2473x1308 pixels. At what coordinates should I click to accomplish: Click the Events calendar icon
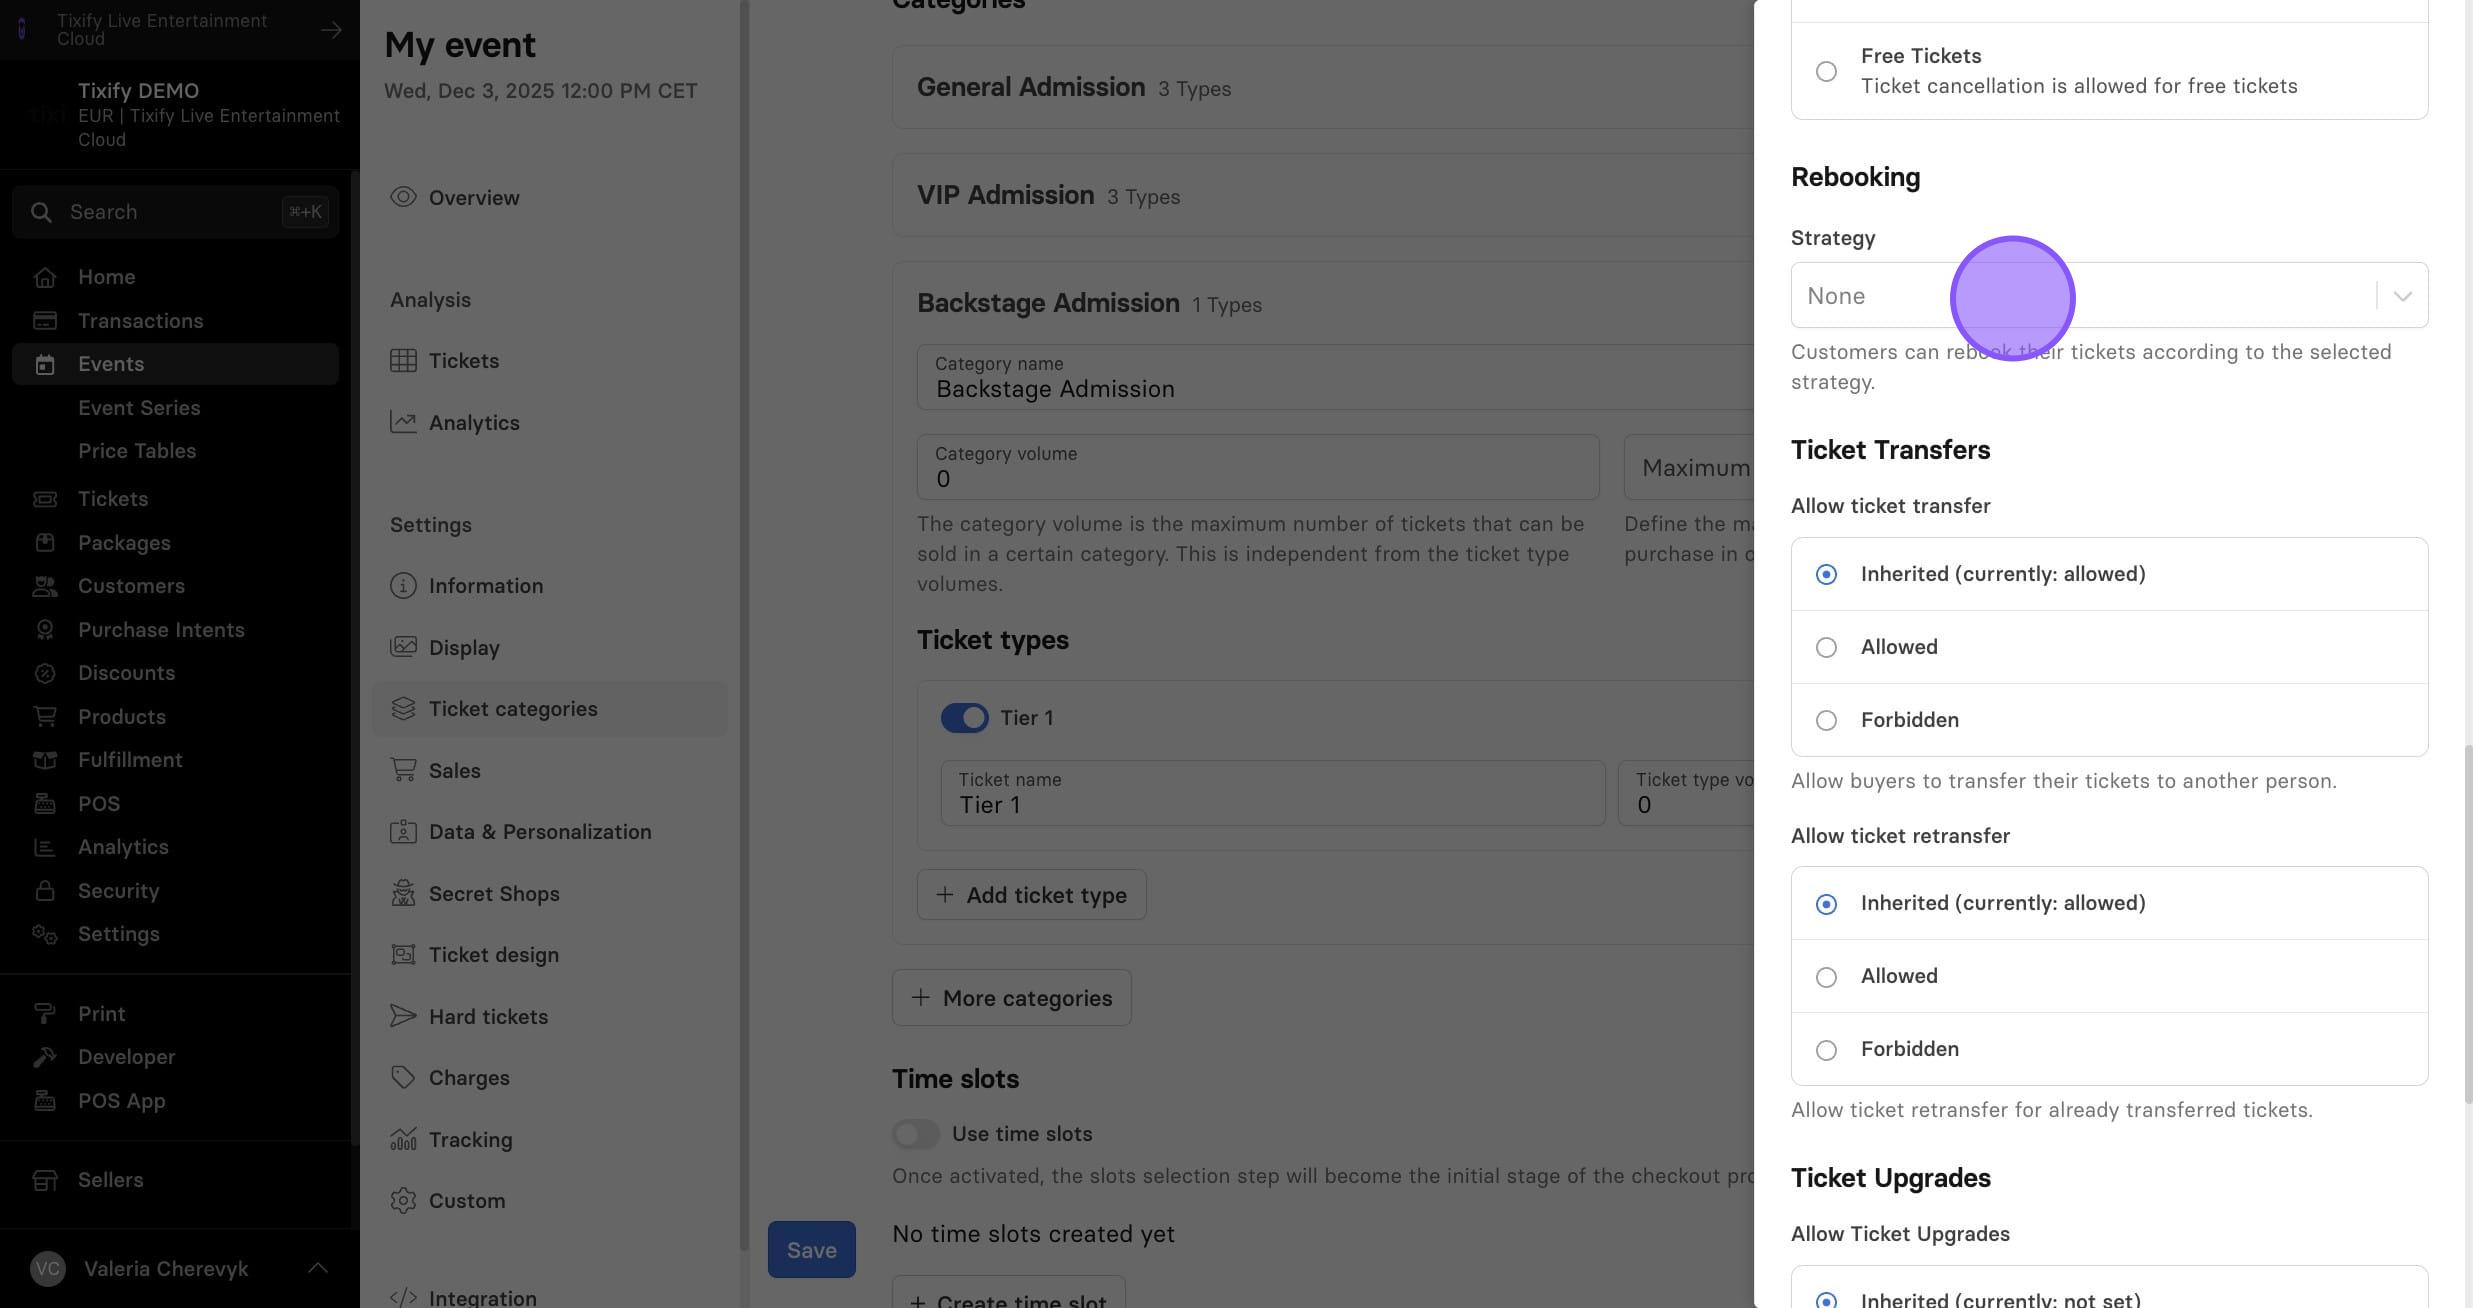pos(45,364)
